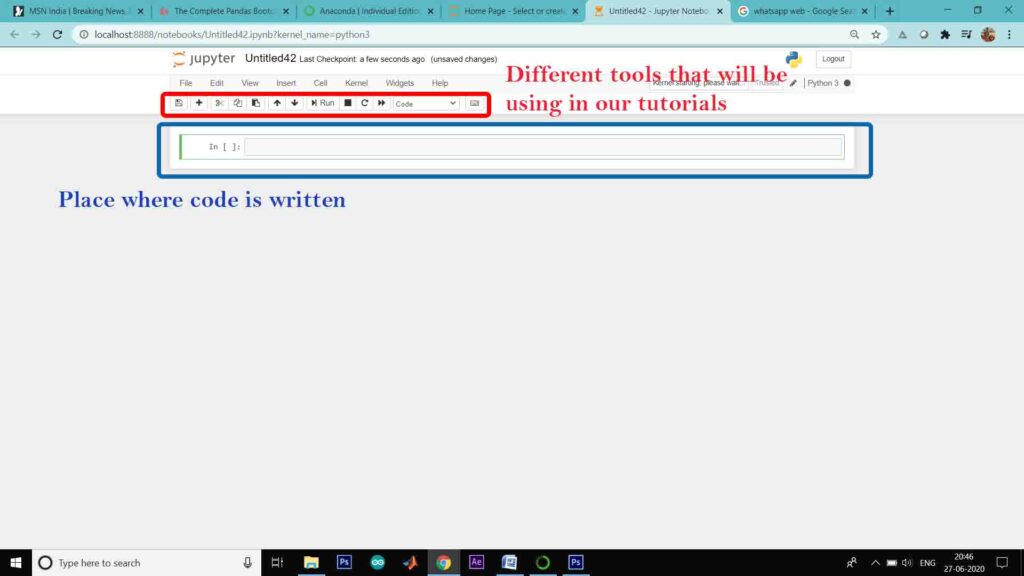Open Arduino IDE from the taskbar

[x=377, y=562]
